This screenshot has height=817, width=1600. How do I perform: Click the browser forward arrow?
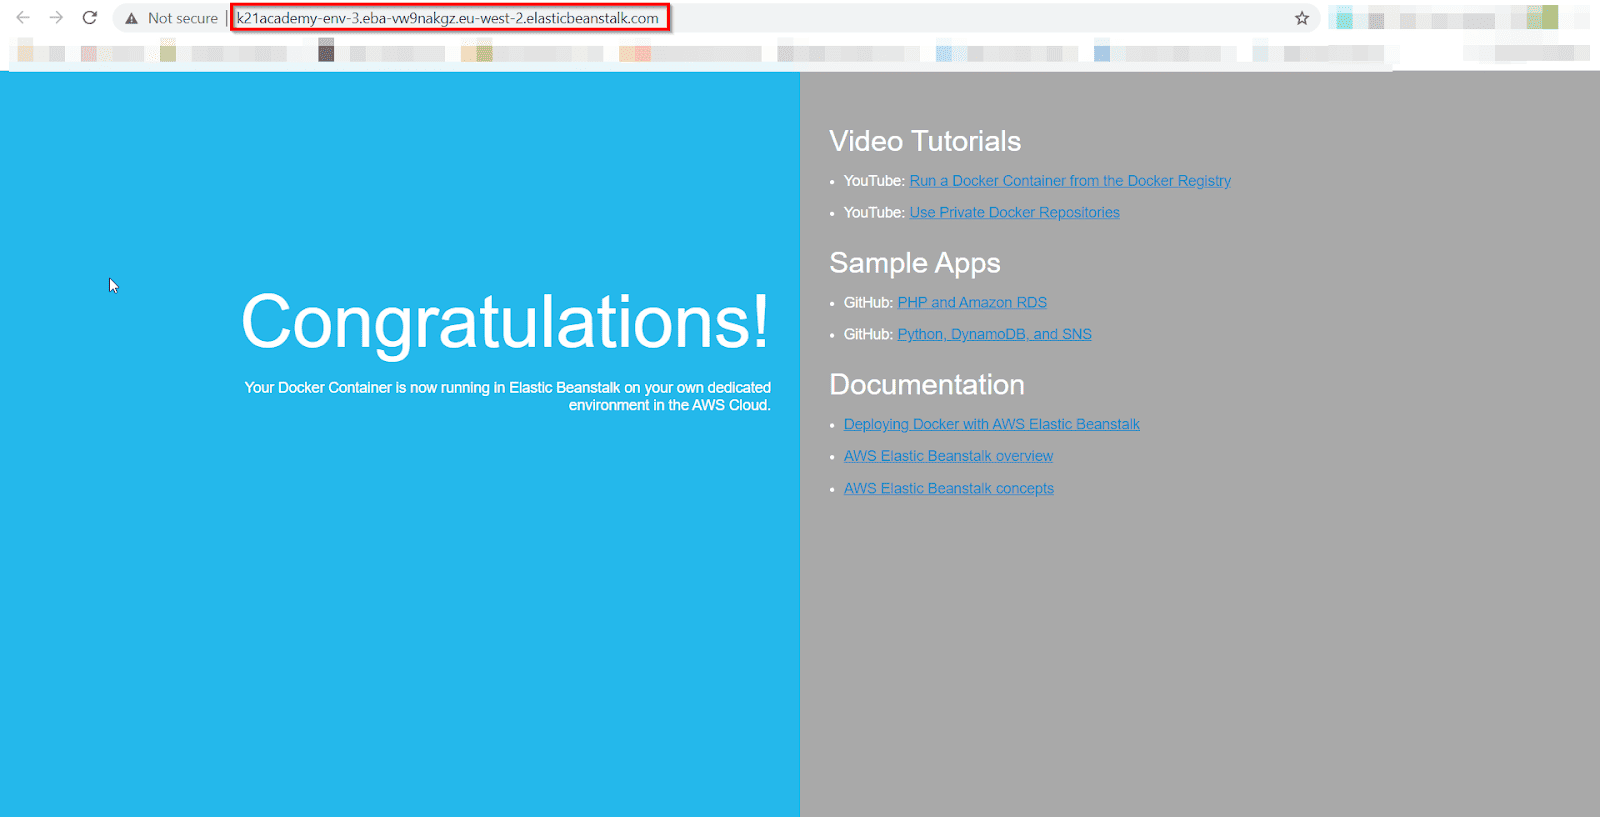click(x=56, y=18)
